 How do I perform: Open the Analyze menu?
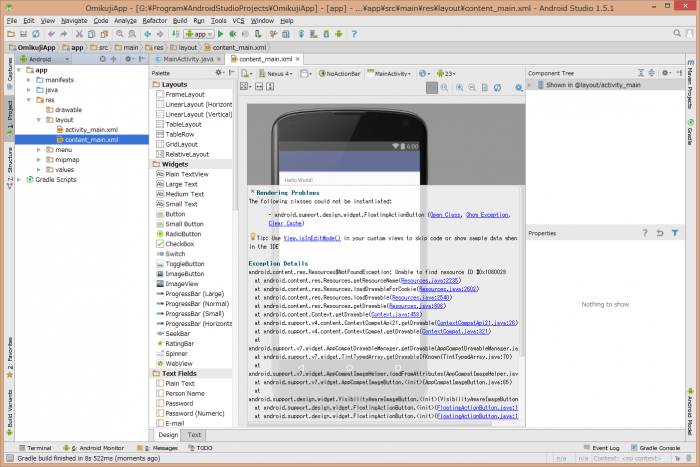125,21
